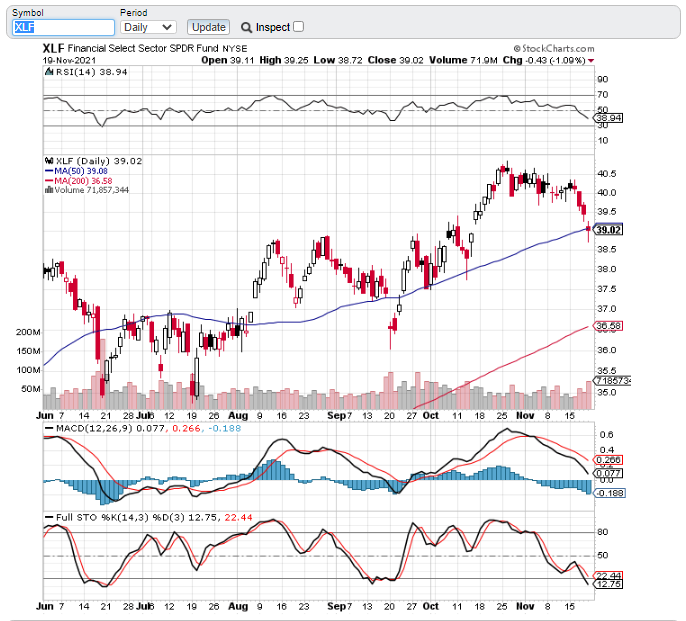Screen dimensions: 686x621
Task: Click the Update button
Action: (208, 27)
